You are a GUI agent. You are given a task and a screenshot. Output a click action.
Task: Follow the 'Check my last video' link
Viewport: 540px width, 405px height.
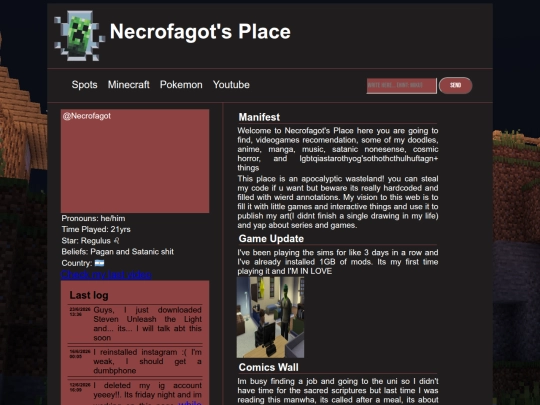[x=106, y=274]
